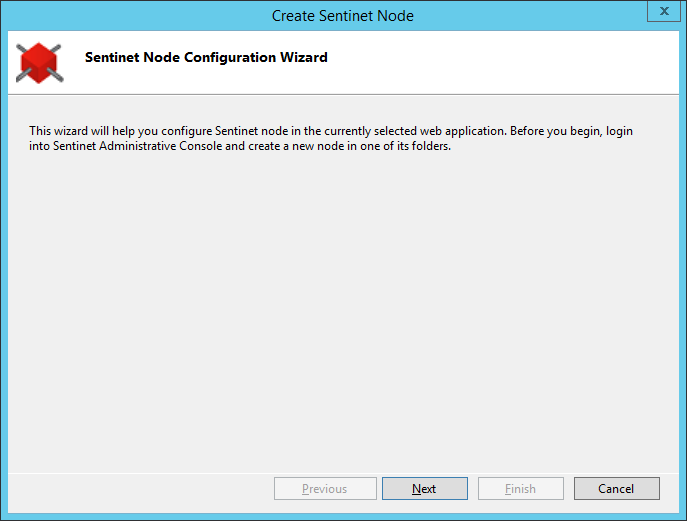Select the "Sentinet Node Configuration Wizard" heading
The image size is (687, 521).
[206, 58]
